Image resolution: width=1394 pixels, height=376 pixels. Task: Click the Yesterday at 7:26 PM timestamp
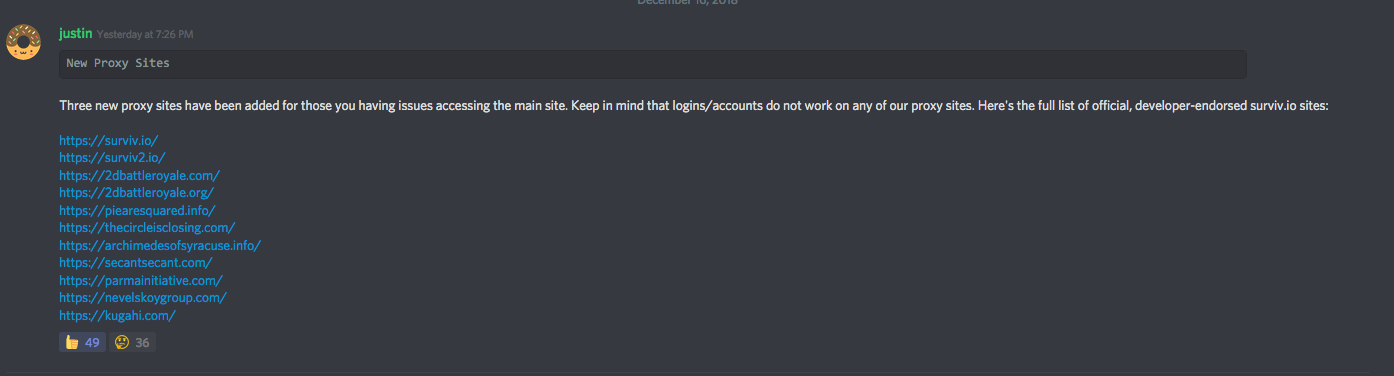[145, 34]
